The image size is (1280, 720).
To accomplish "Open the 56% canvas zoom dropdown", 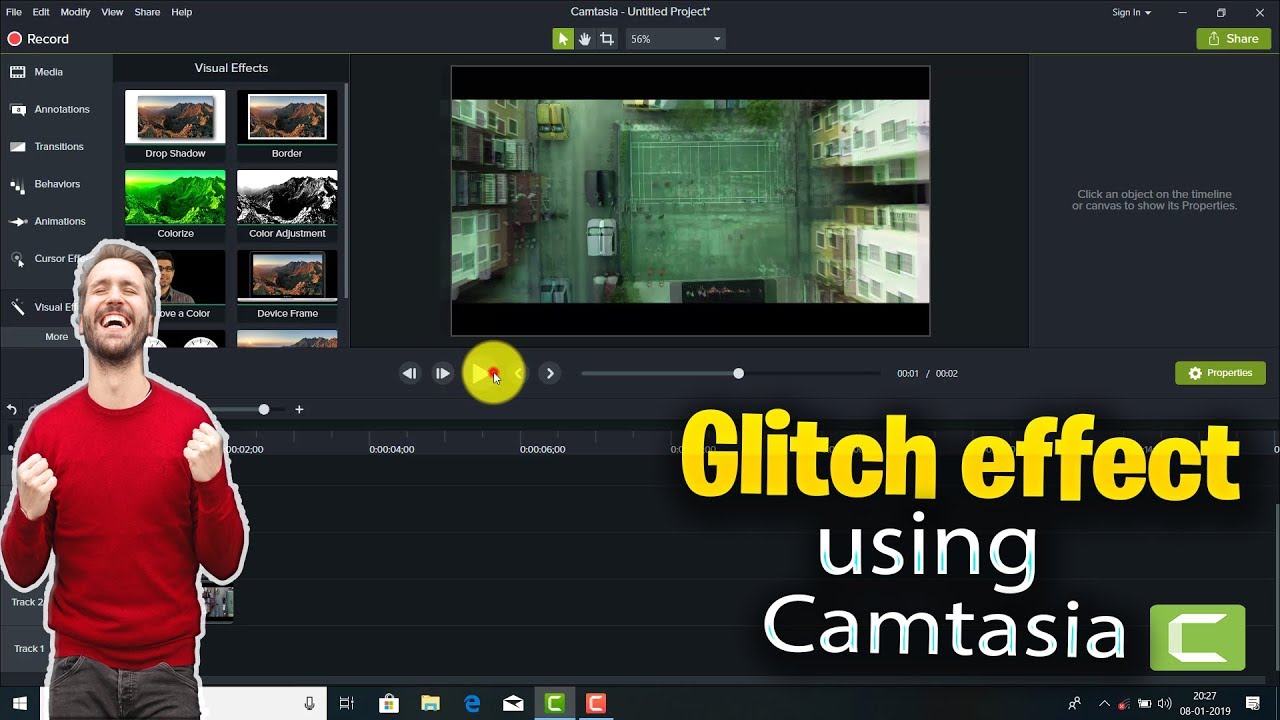I will pyautogui.click(x=675, y=39).
